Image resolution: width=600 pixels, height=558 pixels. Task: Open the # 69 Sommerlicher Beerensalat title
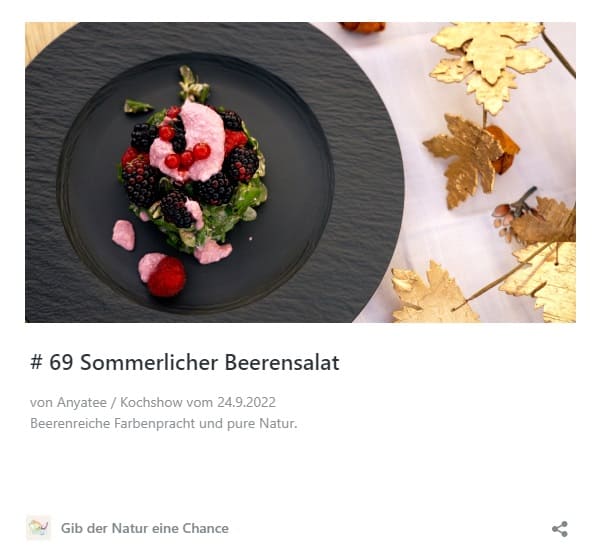tap(184, 362)
